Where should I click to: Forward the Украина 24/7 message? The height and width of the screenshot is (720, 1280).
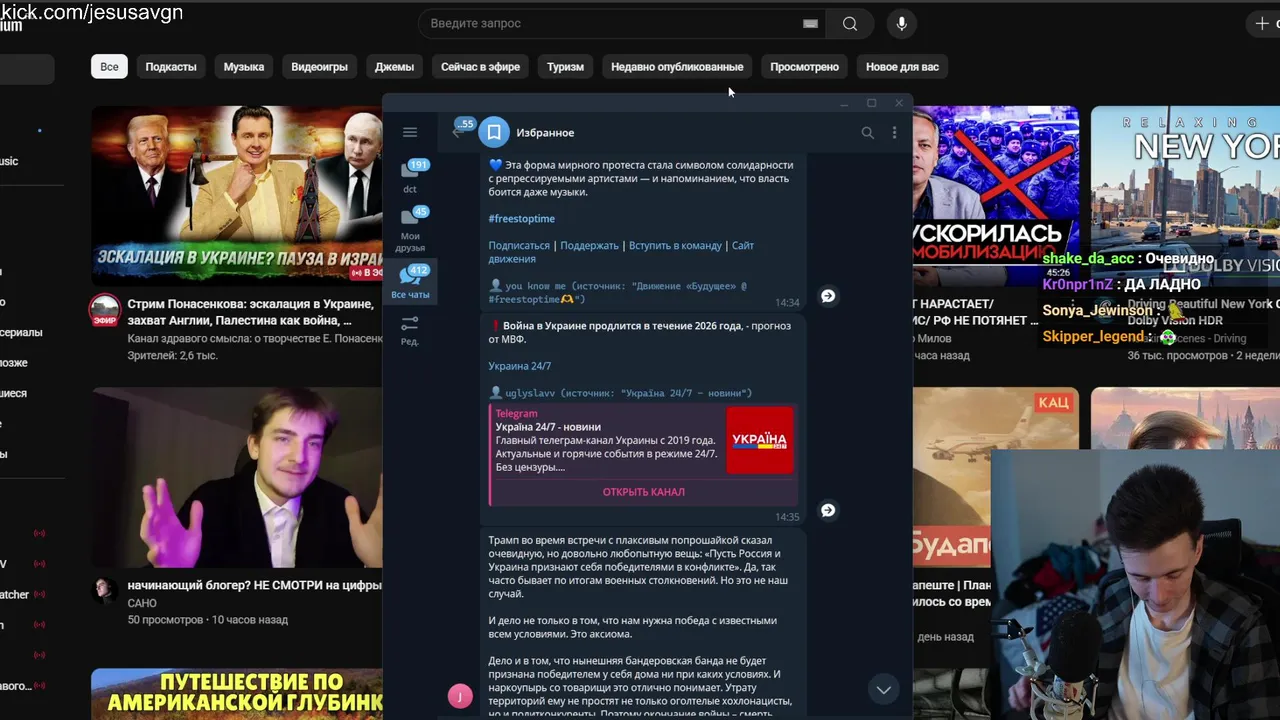828,510
